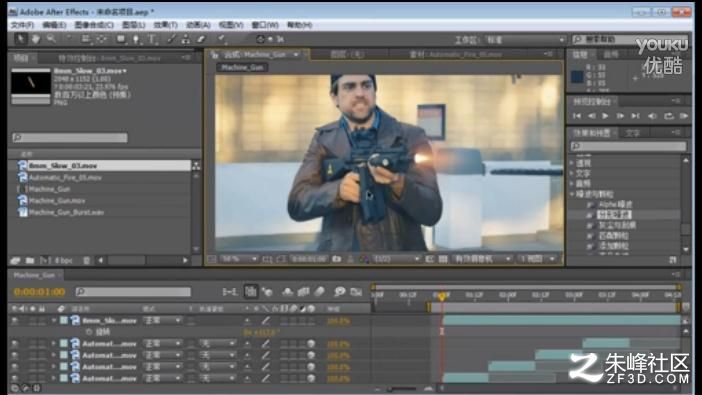Open the File menu

[22, 25]
